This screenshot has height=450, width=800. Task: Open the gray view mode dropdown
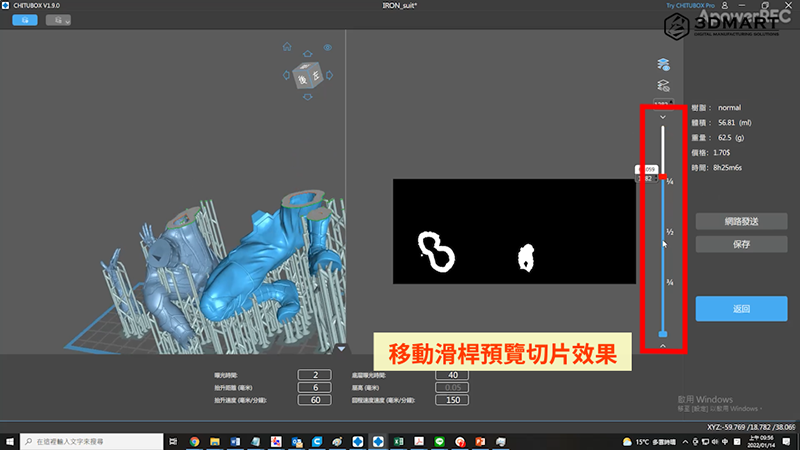[58, 19]
